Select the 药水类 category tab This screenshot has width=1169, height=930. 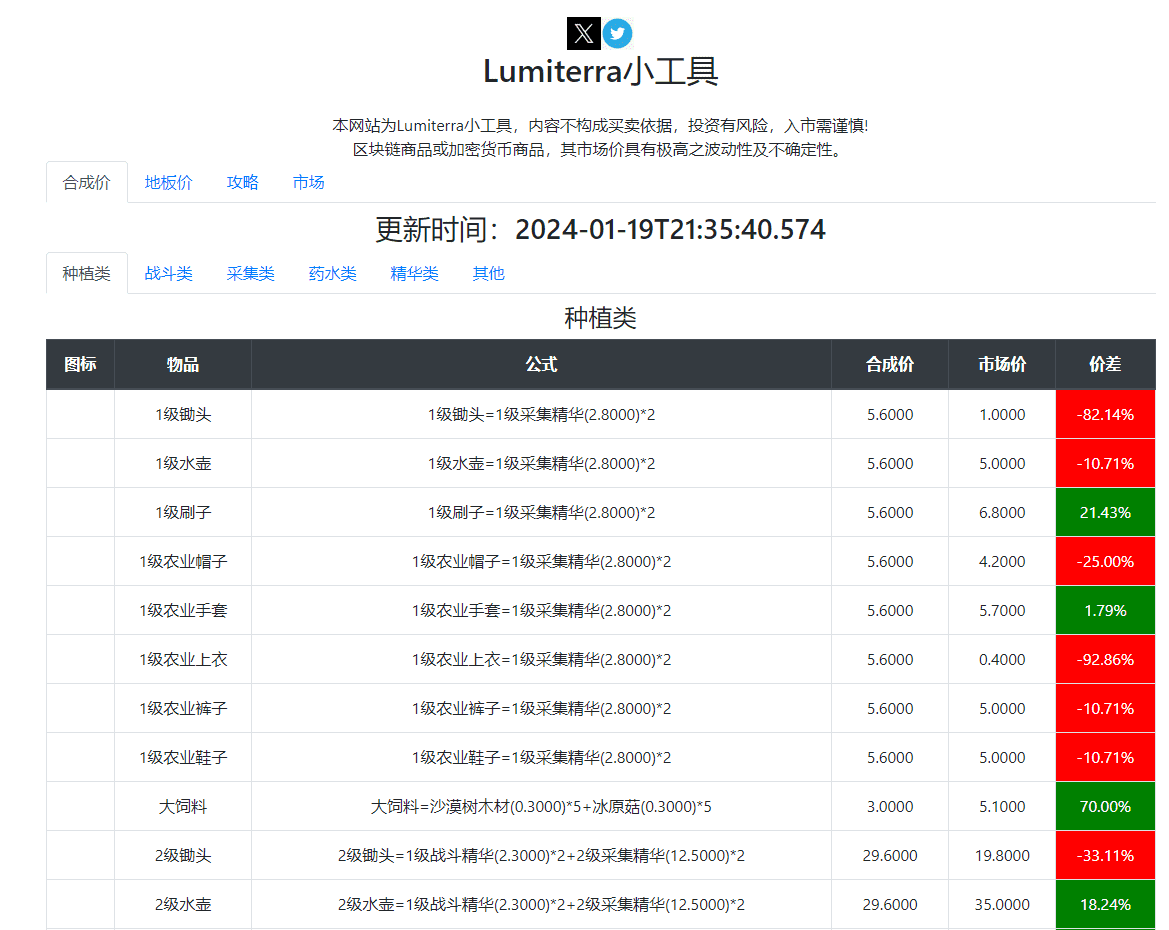tap(332, 273)
